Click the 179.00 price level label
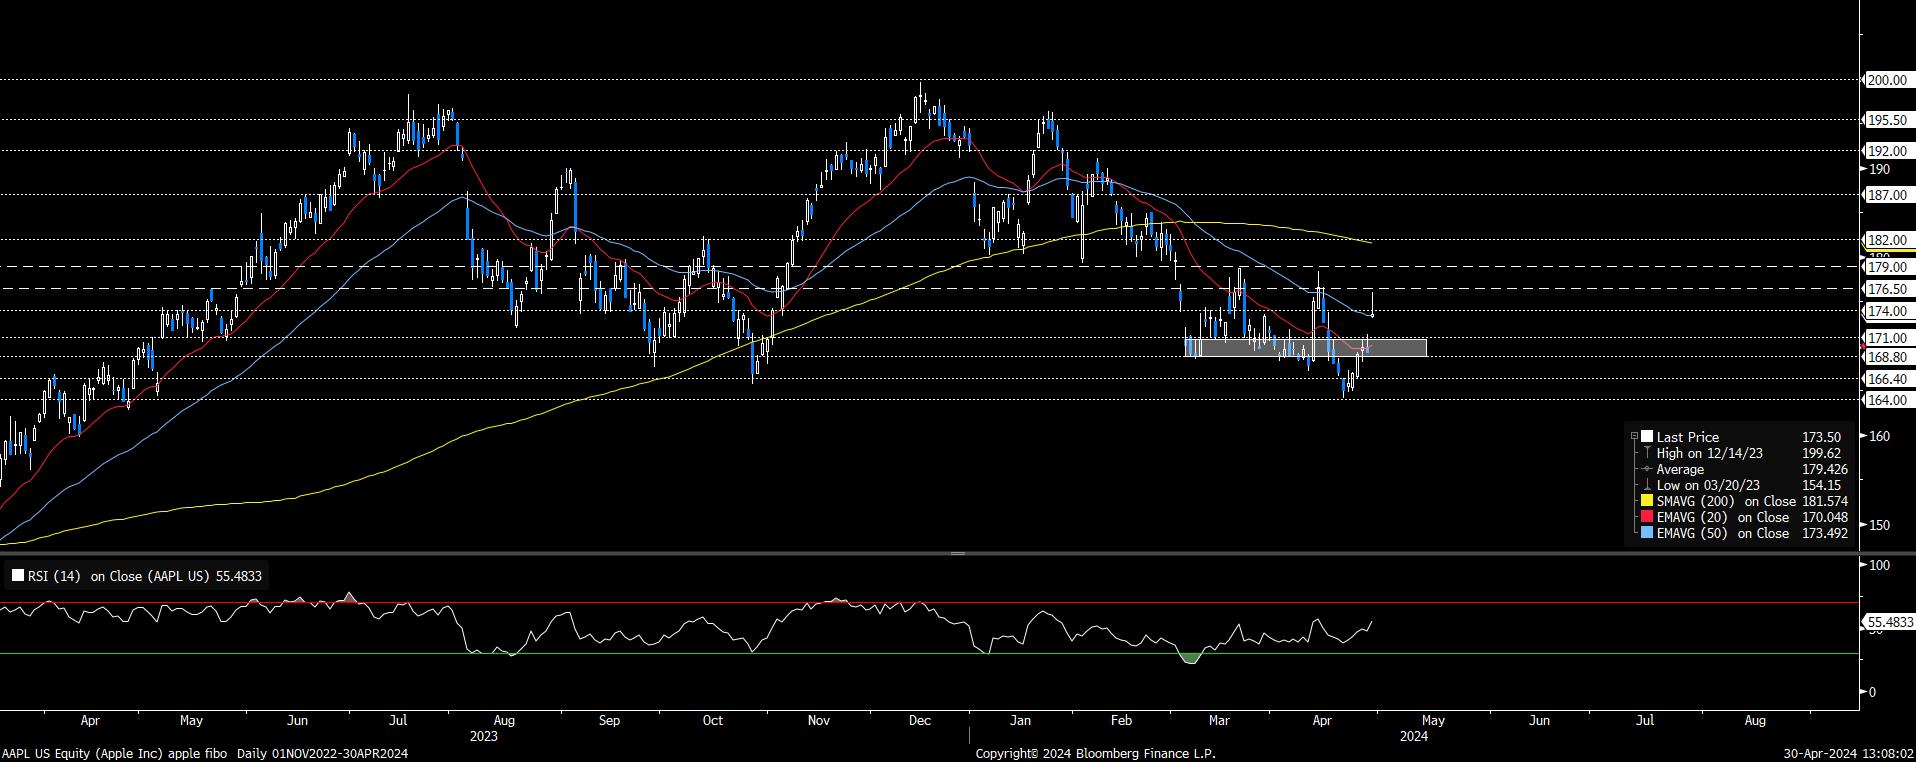Screen dimensions: 1916x762 coord(1887,267)
